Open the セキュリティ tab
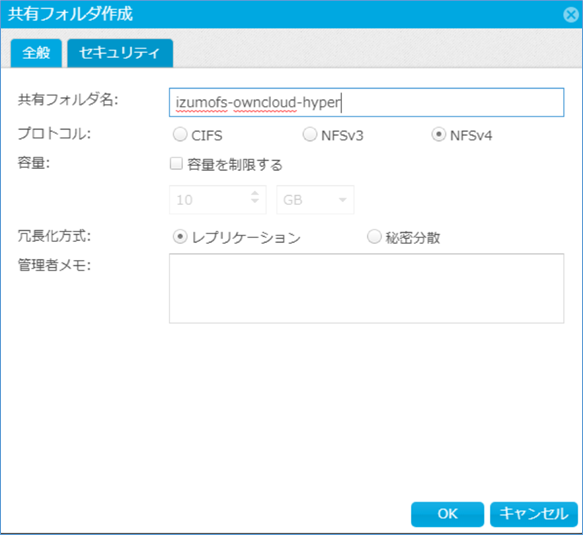This screenshot has width=583, height=535. coord(120,53)
